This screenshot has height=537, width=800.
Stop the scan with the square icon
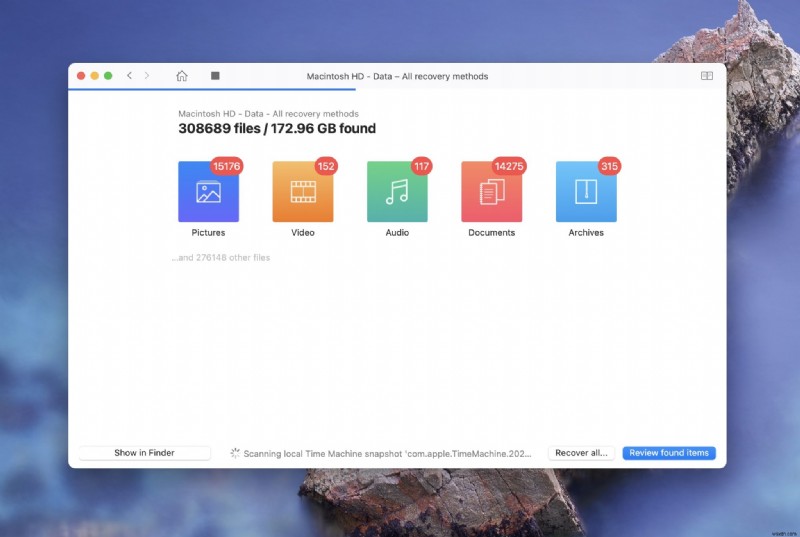[x=215, y=75]
